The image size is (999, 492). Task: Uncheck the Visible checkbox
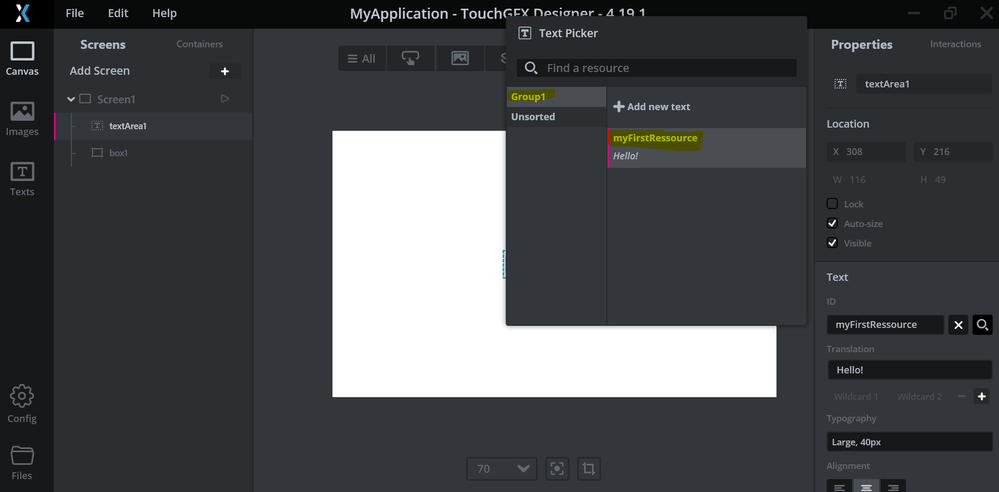[832, 243]
